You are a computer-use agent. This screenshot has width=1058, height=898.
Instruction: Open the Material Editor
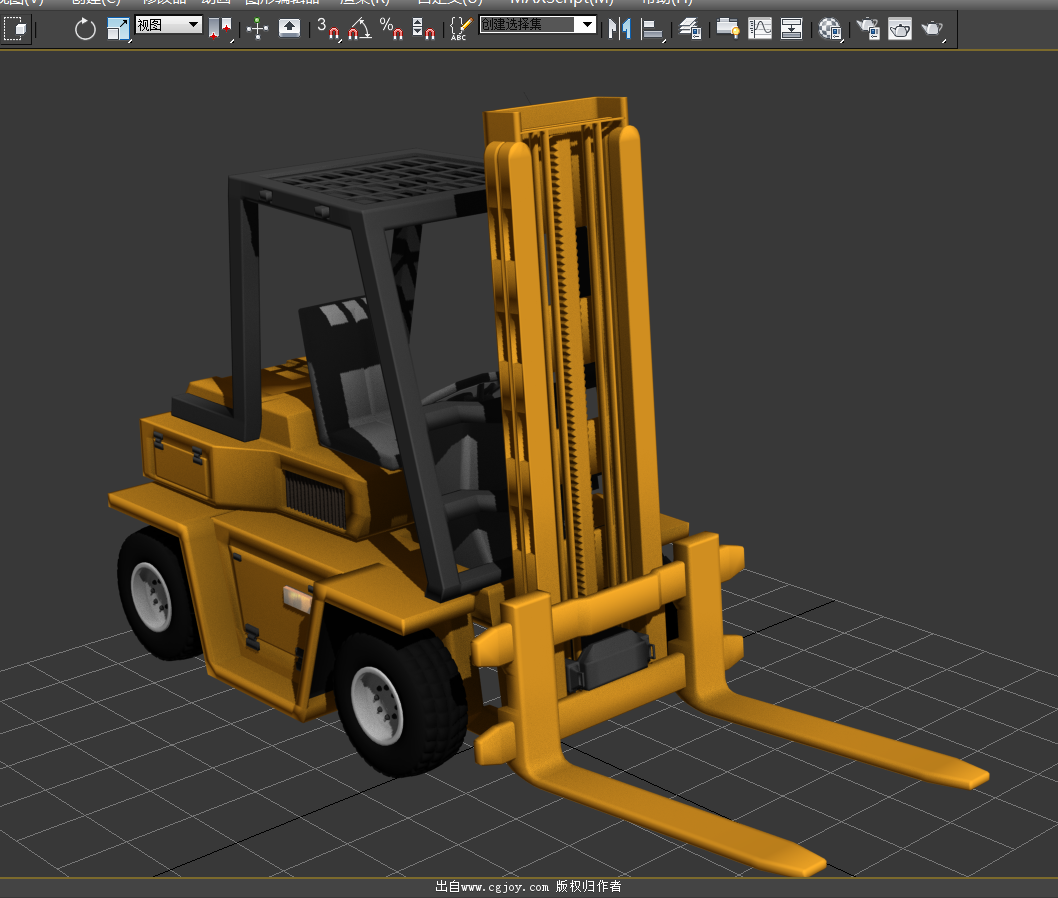829,28
